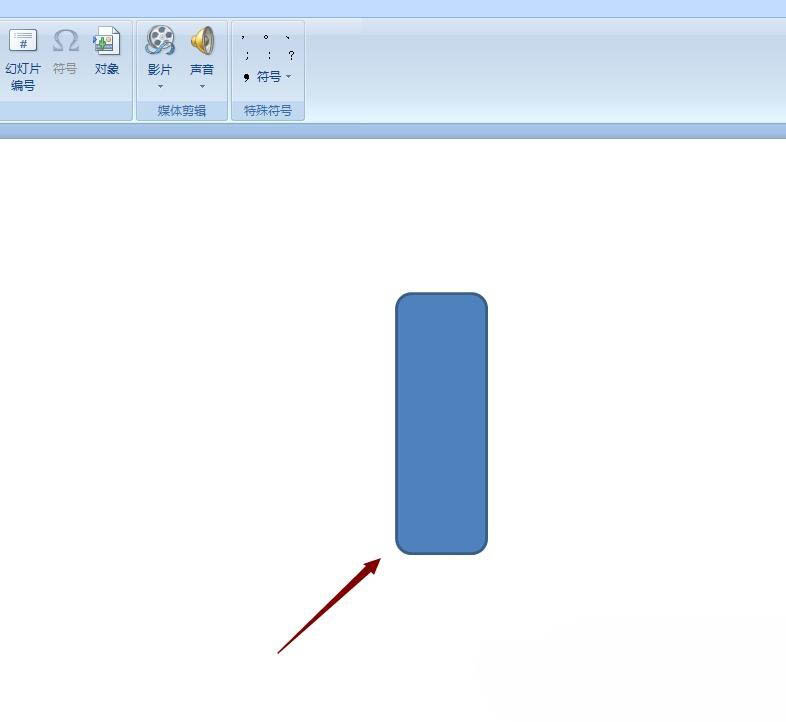Insert slide number (幻灯片编号)
Screen dimensions: 786x722
coord(23,60)
